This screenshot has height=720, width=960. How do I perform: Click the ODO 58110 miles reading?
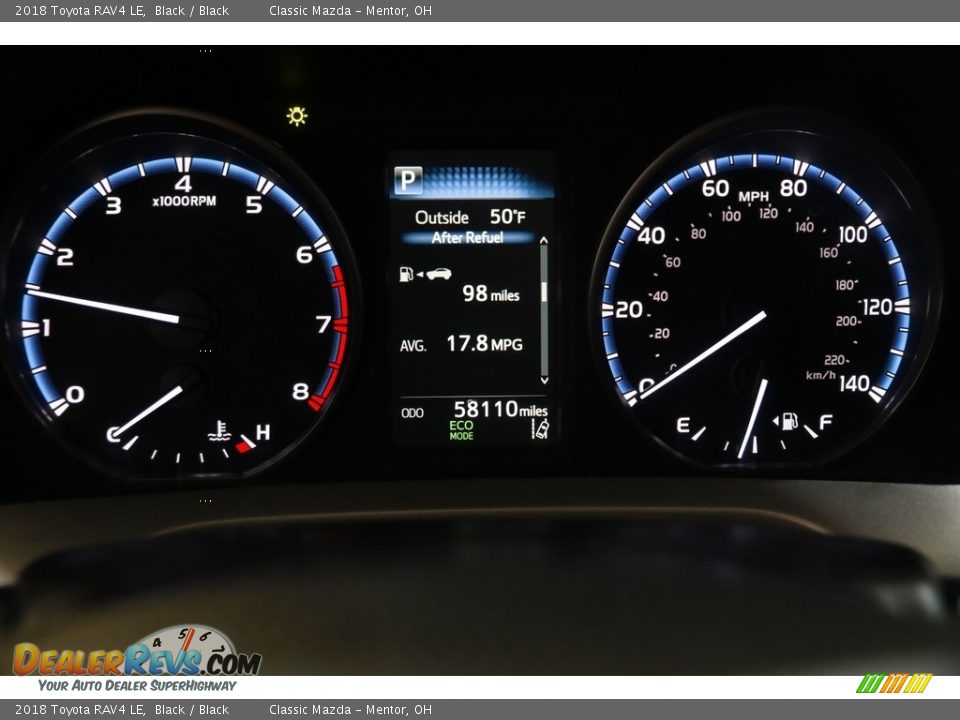pos(474,409)
